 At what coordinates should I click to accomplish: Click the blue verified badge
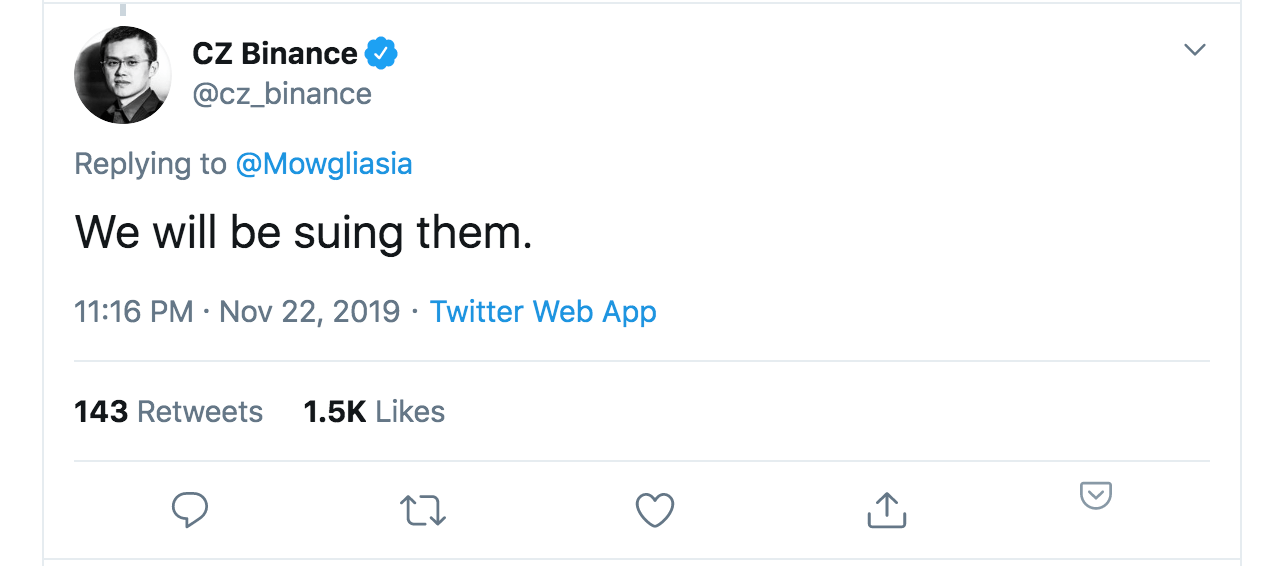[381, 54]
